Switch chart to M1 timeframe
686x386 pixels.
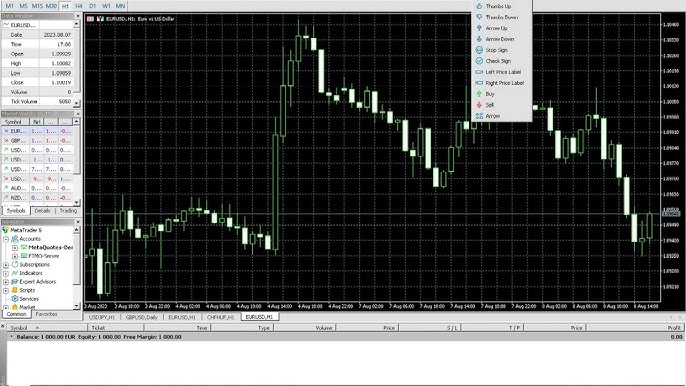pos(9,6)
